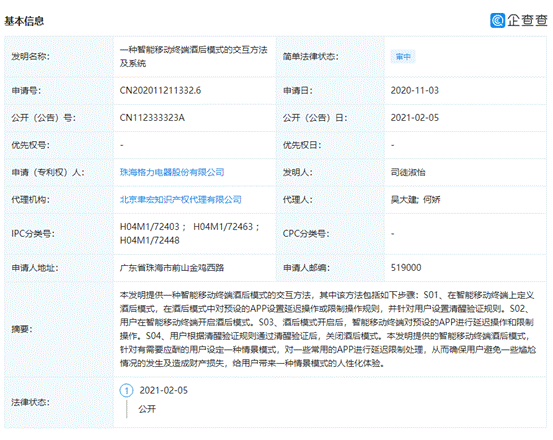Select the 基本信息 section heading
This screenshot has width=553, height=440.
click(24, 21)
